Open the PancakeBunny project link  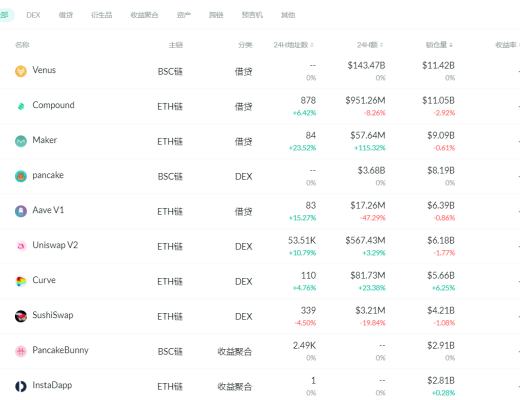(60, 350)
